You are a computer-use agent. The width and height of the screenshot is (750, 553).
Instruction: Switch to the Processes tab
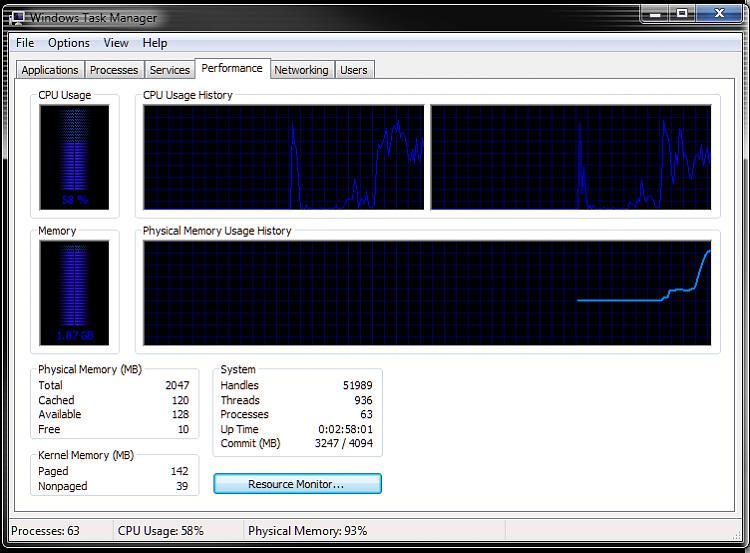pos(114,70)
